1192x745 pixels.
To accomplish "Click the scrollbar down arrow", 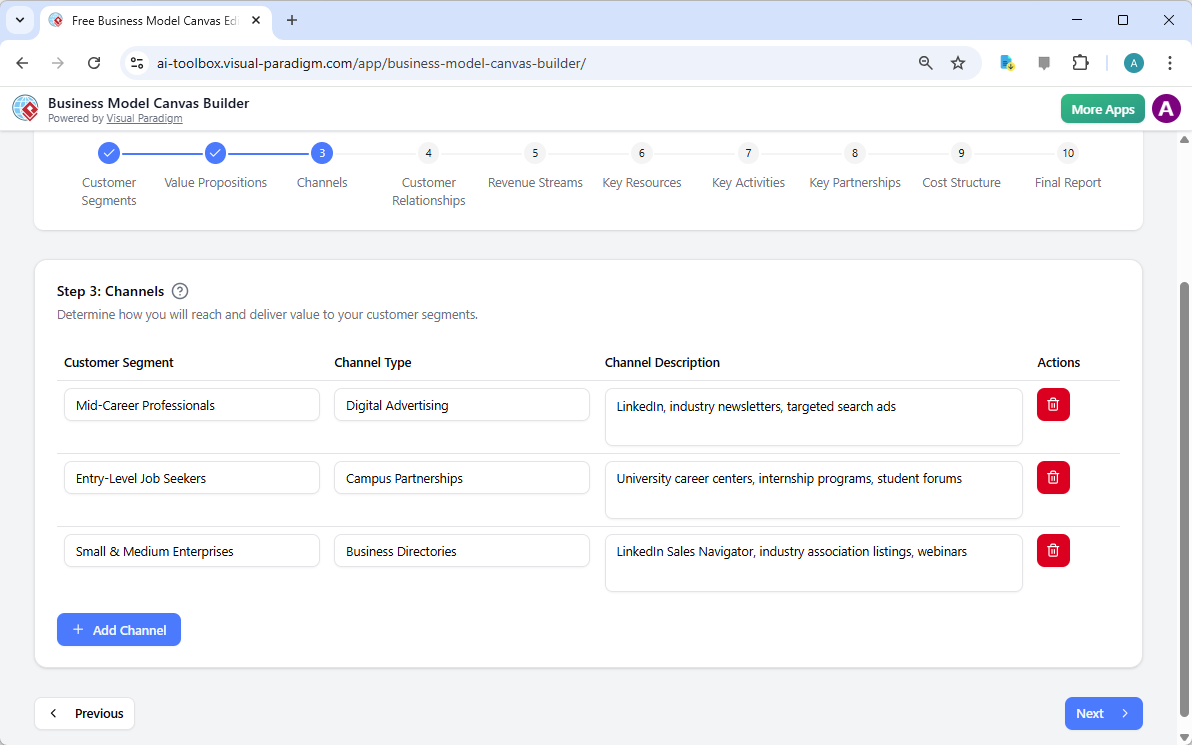I will coord(1183,737).
